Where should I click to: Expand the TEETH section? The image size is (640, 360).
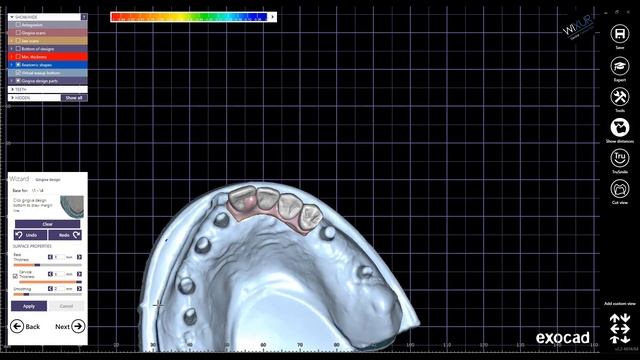[13, 89]
